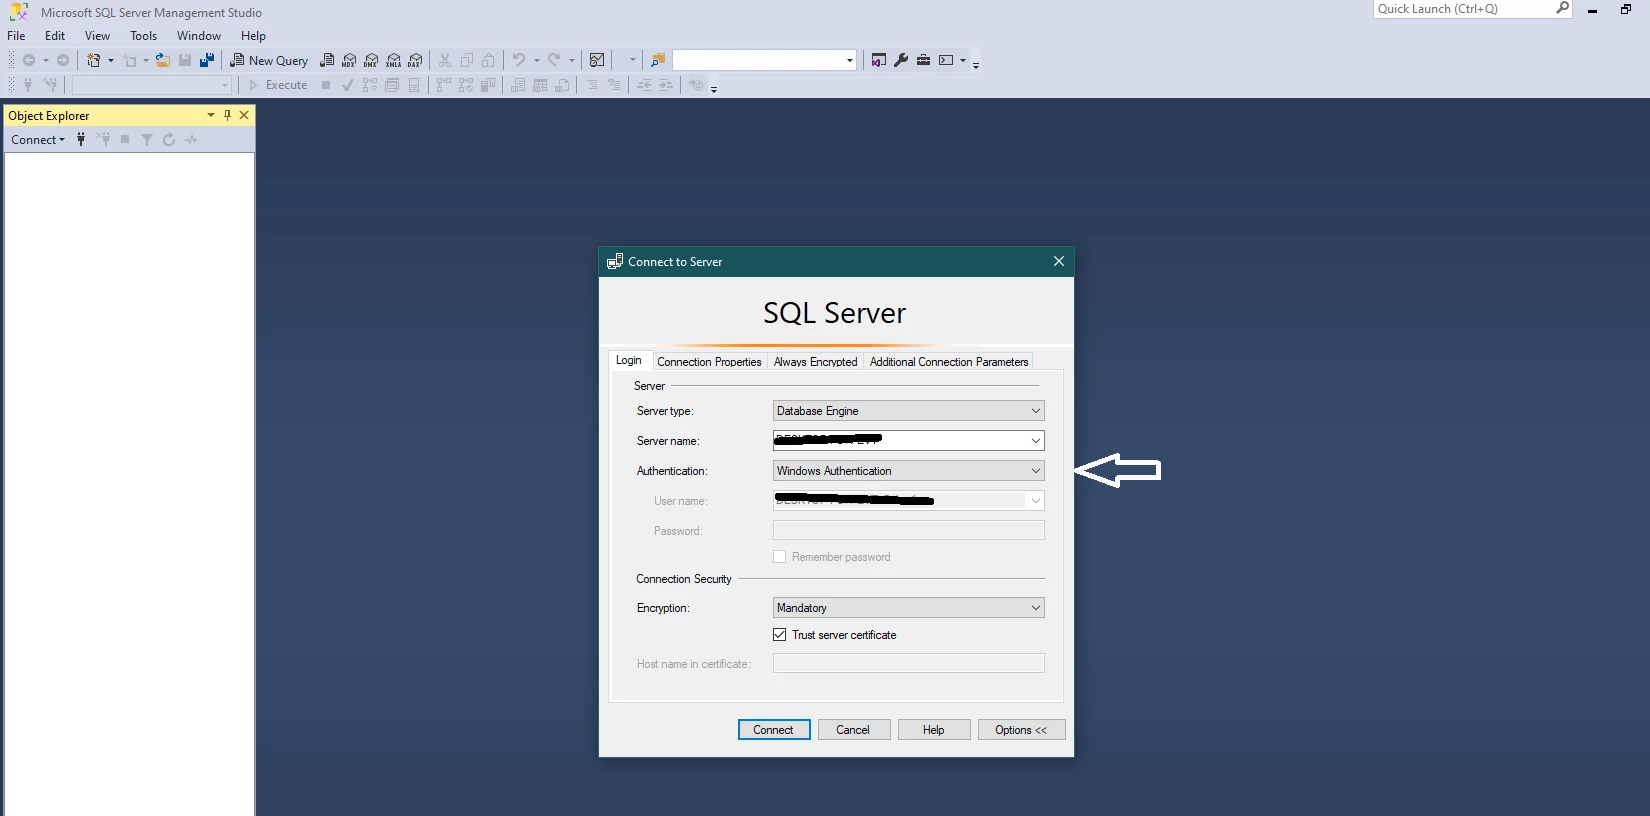Click the Activity Monitor icon
The width and height of the screenshot is (1650, 816).
coord(597,60)
